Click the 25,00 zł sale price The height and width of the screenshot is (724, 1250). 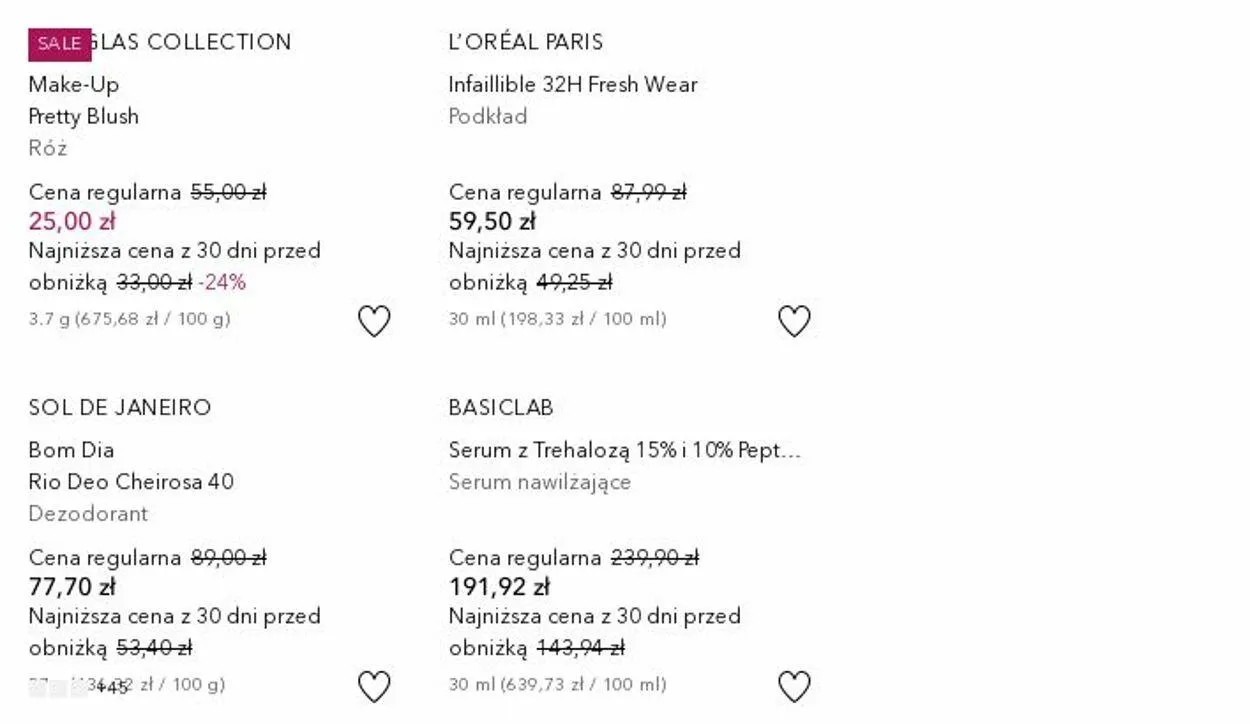coord(72,221)
